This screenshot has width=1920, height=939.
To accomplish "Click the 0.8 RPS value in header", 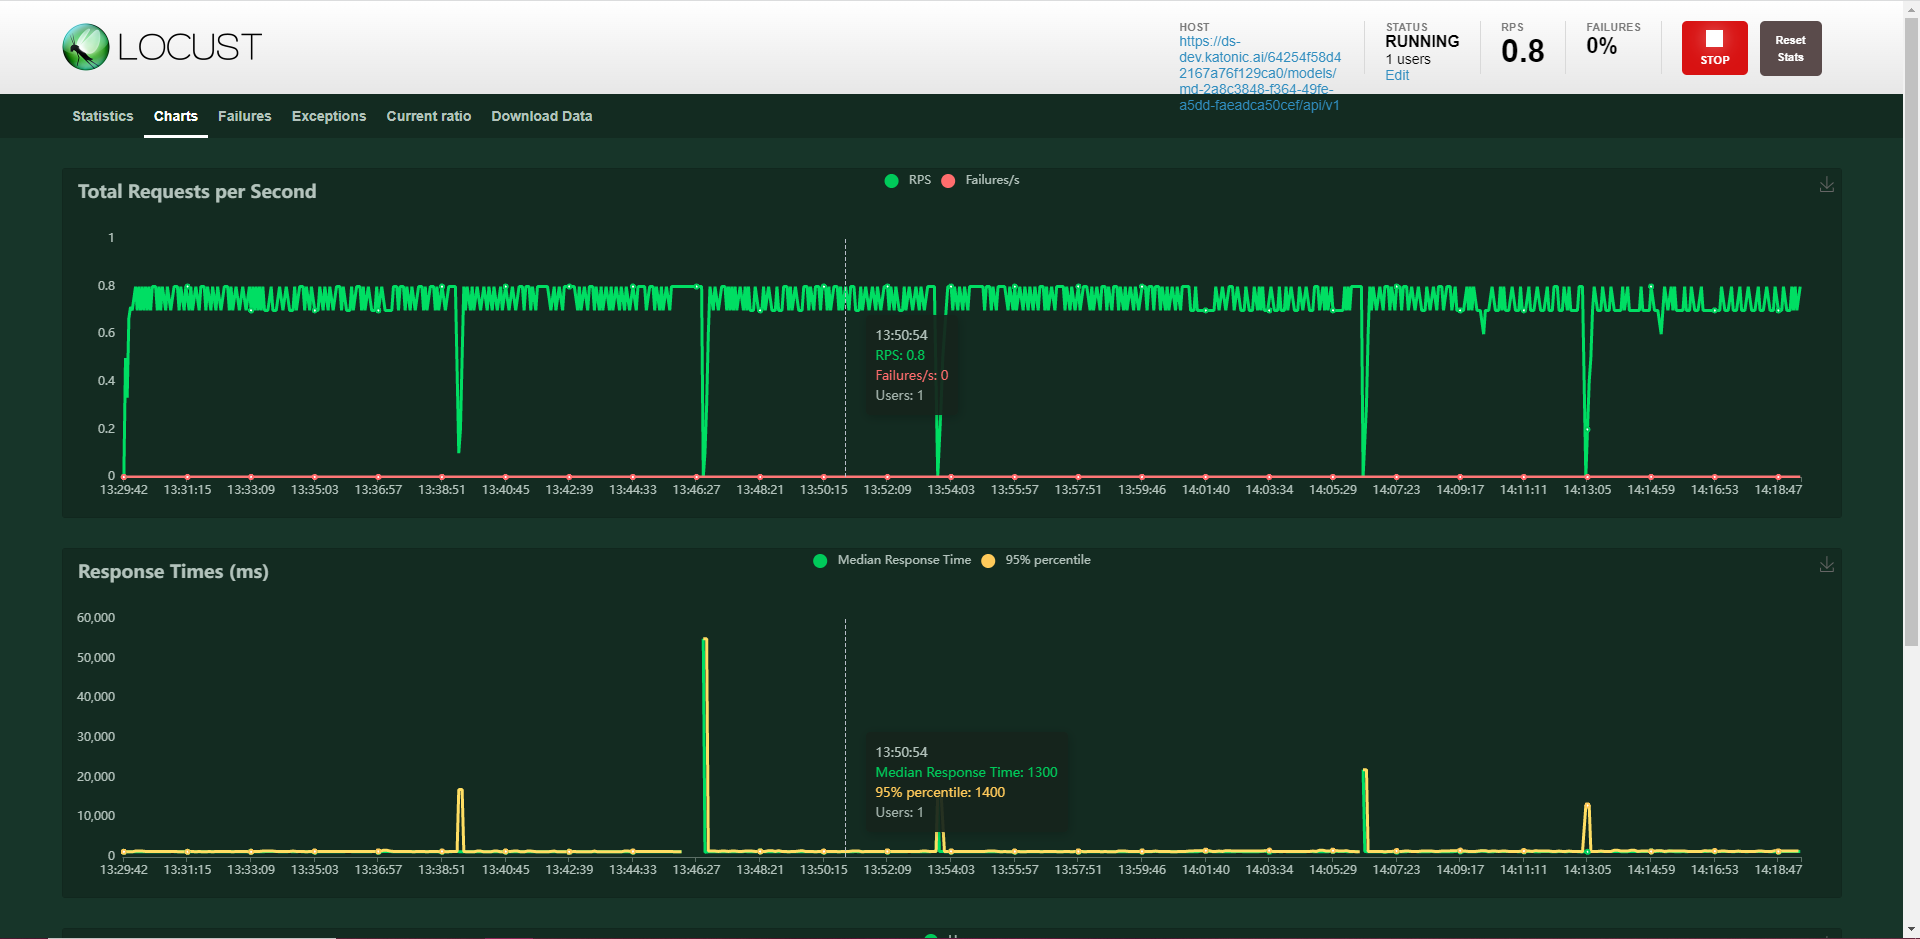I will coord(1522,51).
